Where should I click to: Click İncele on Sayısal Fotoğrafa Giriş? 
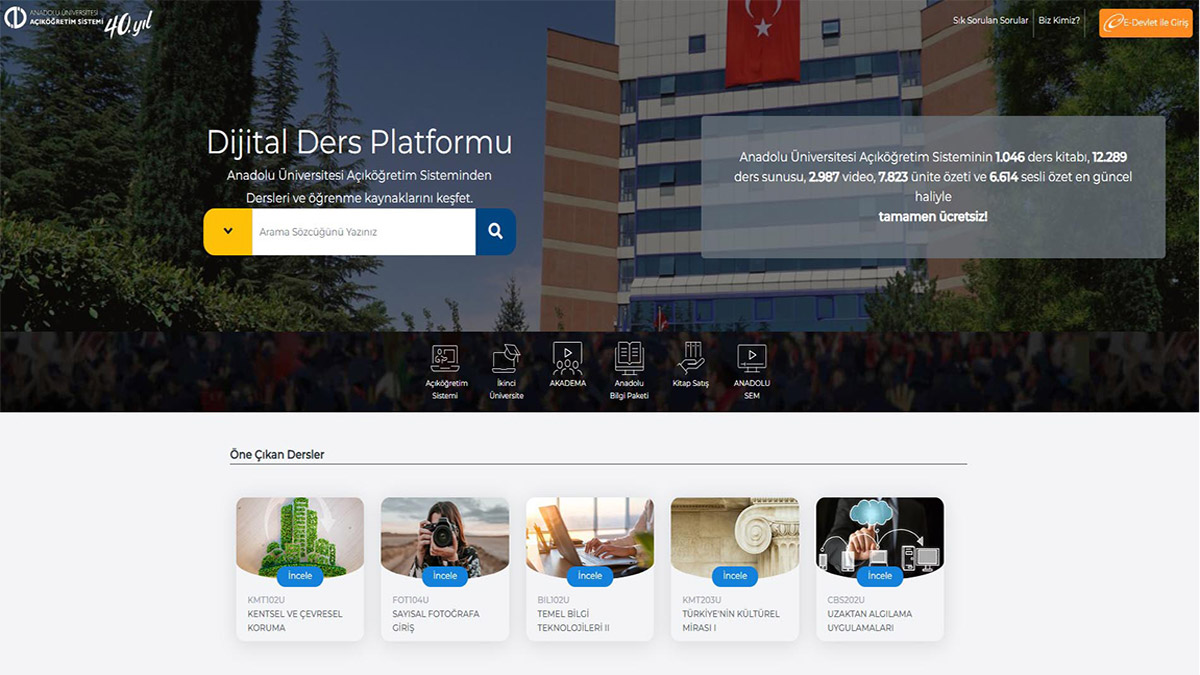445,576
